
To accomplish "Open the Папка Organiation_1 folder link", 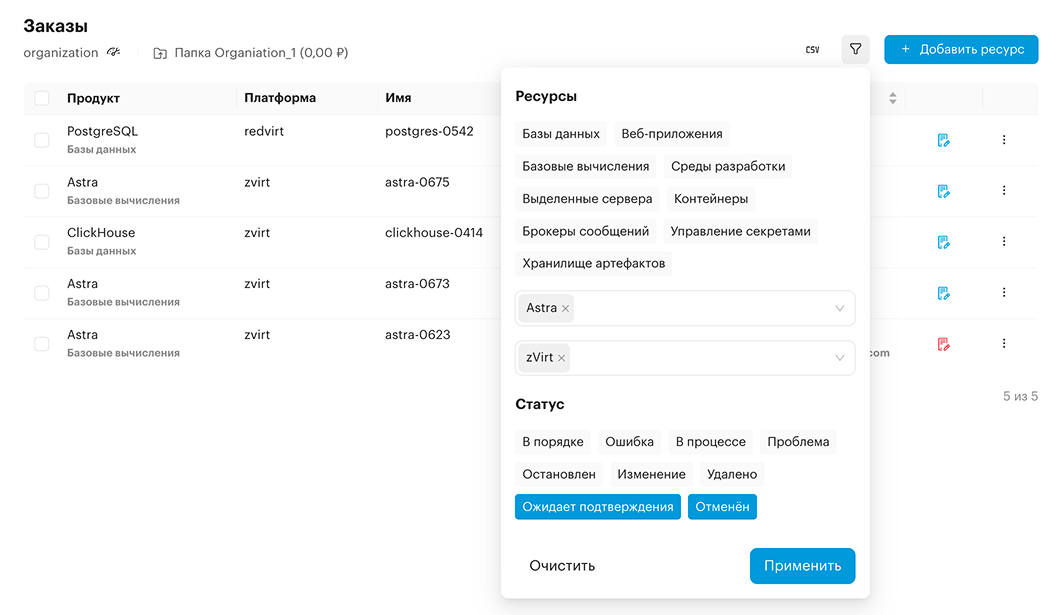I will coord(261,53).
